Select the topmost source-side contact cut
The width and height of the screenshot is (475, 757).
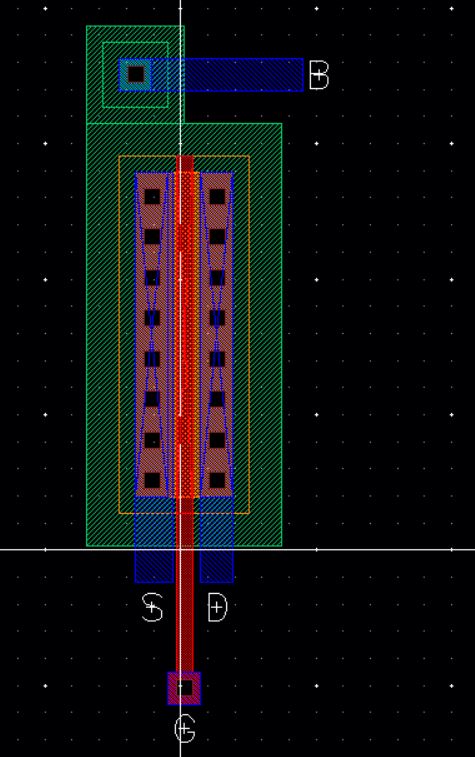[152, 196]
